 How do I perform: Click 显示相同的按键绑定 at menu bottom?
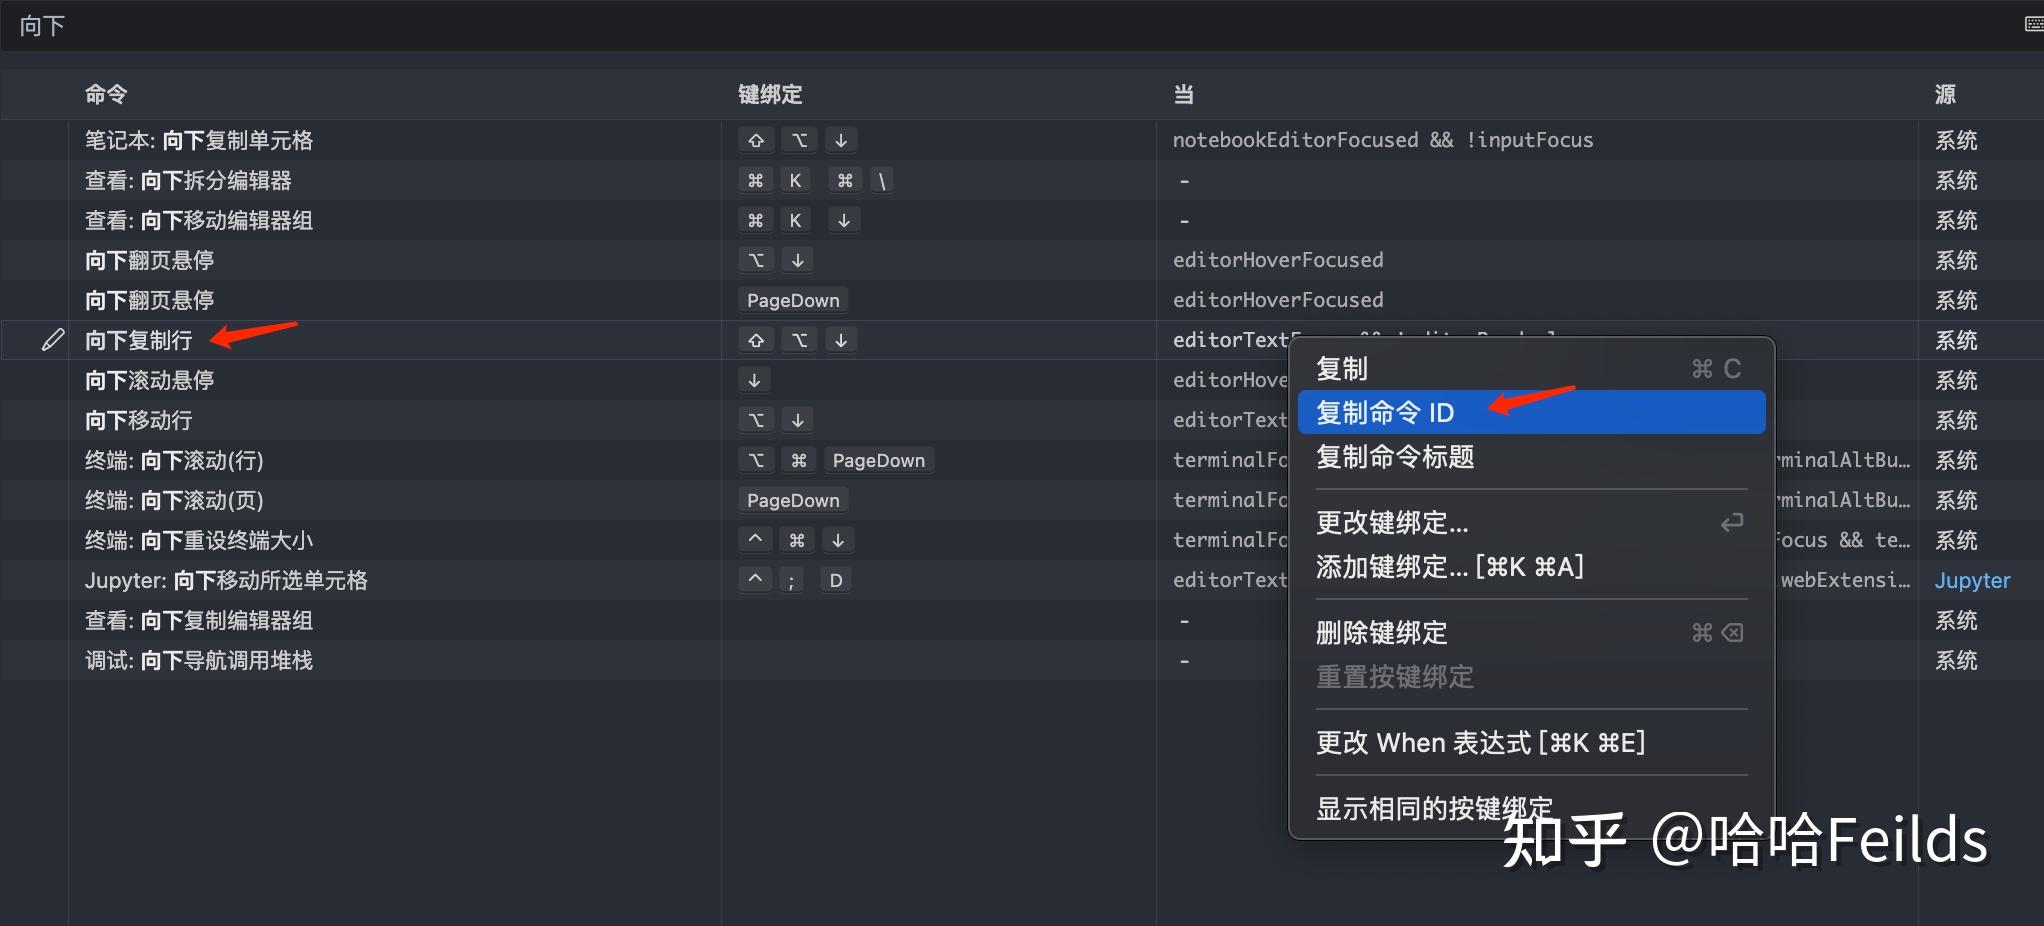(x=1434, y=808)
